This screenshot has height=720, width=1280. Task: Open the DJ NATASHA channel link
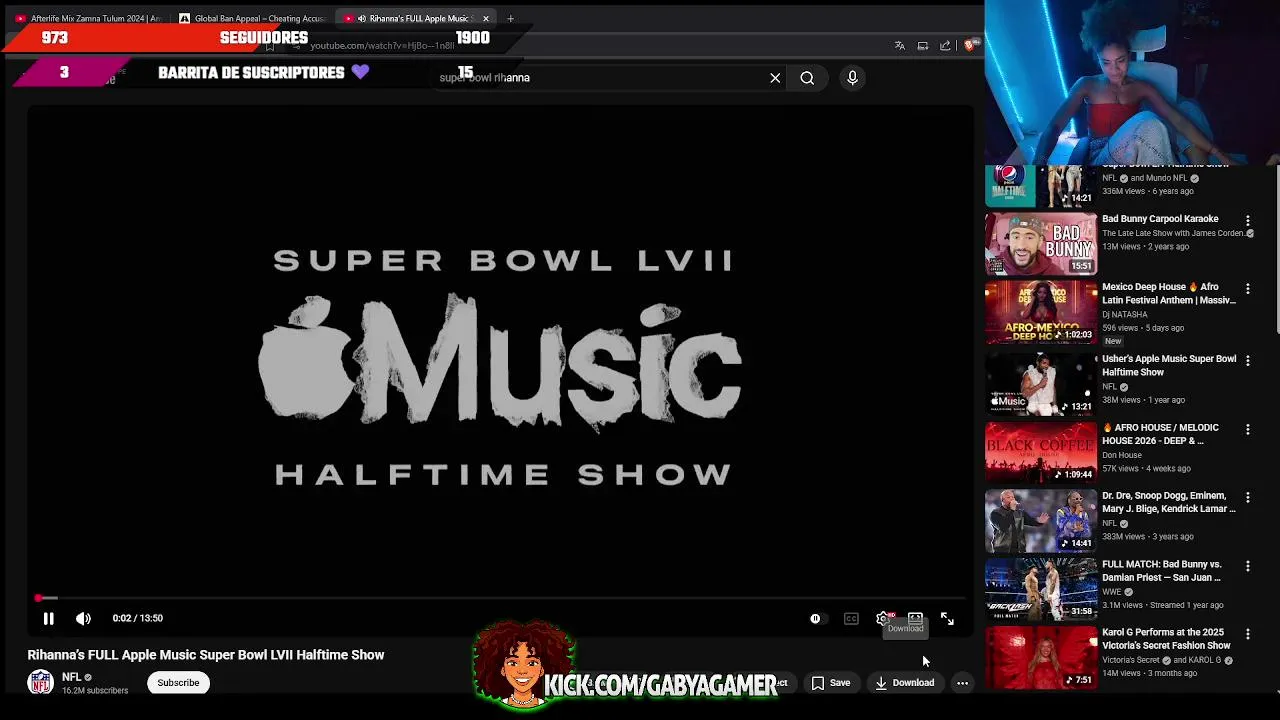click(x=1124, y=314)
